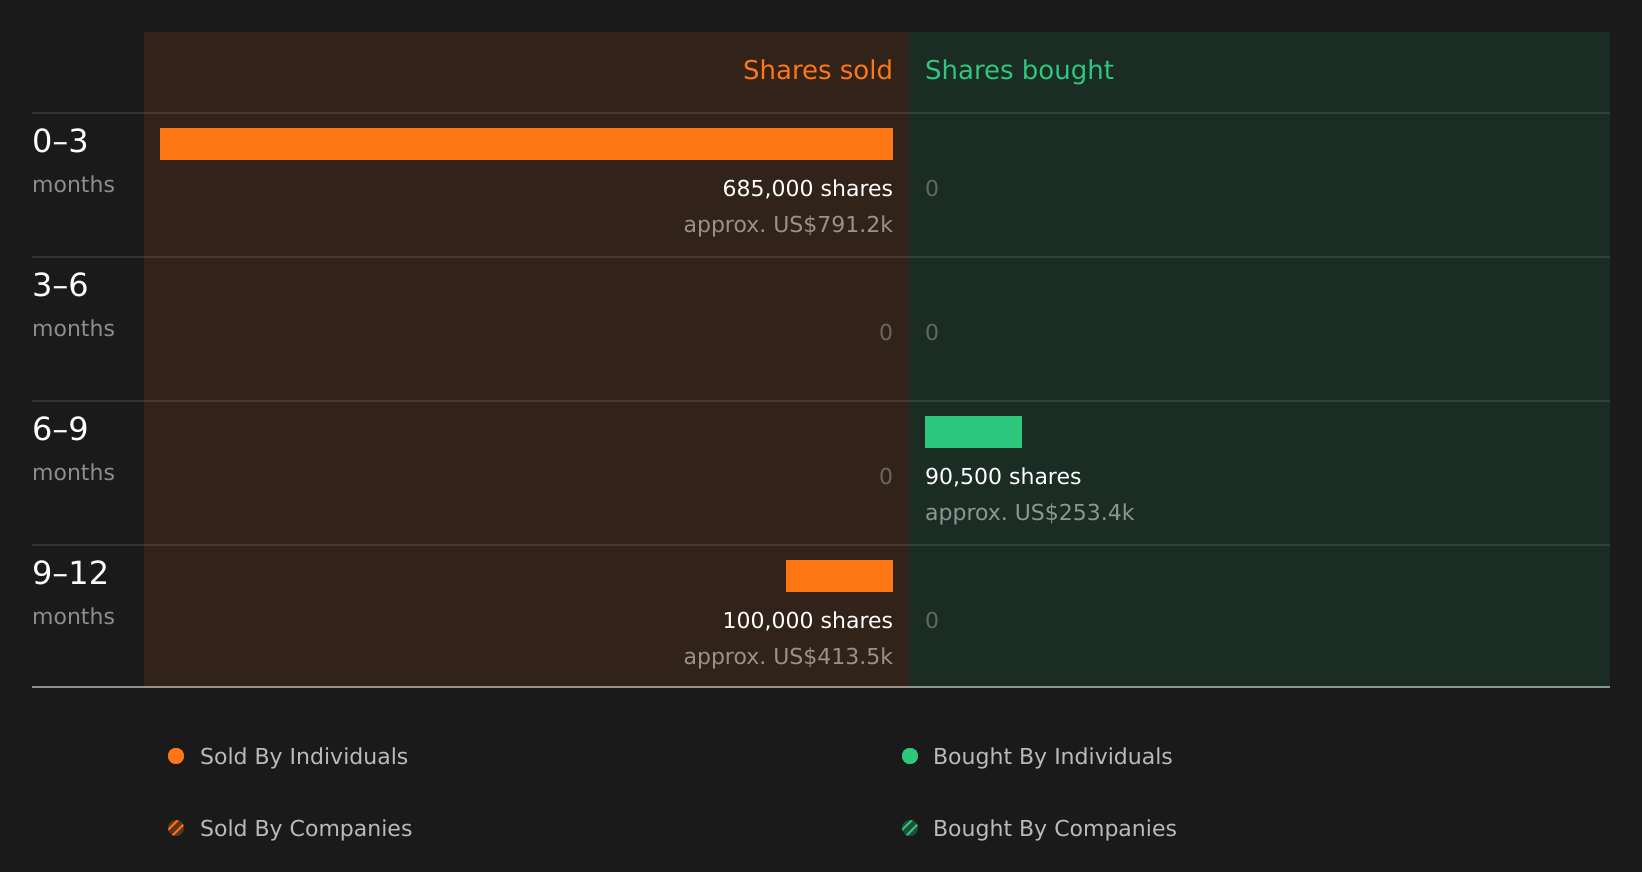Click the approx. US$791.2k value
This screenshot has height=872, width=1642.
tap(788, 225)
